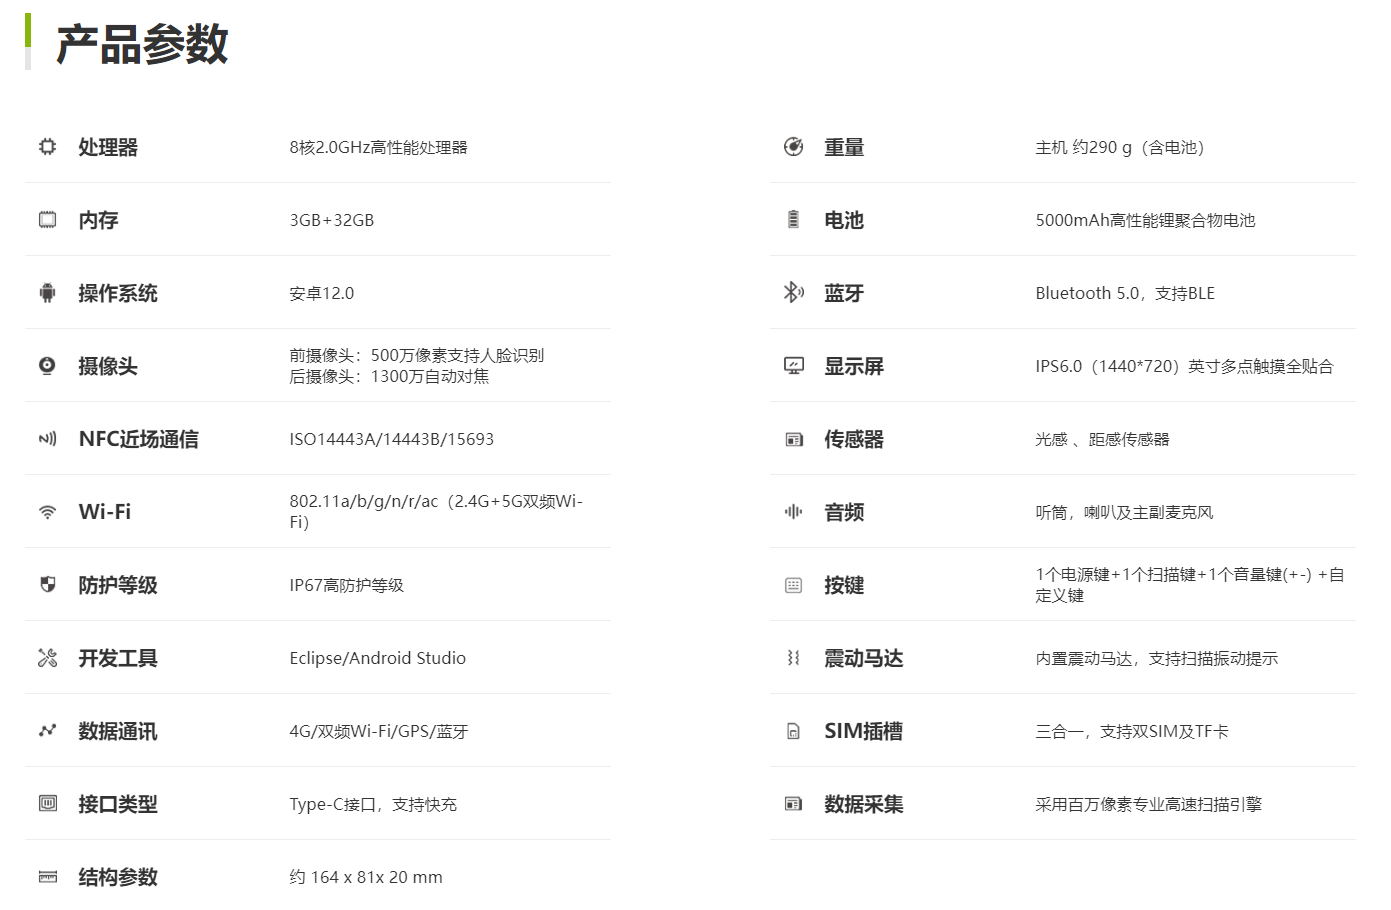Click the development tools wrench icon
This screenshot has width=1391, height=910.
pyautogui.click(x=47, y=658)
